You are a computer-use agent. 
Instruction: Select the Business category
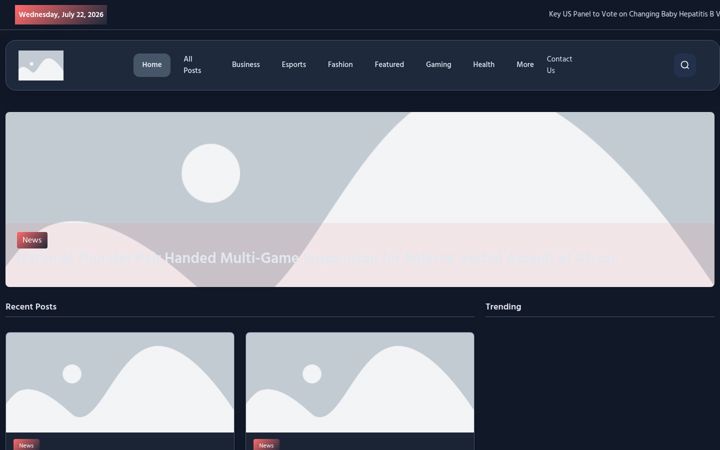click(x=246, y=65)
